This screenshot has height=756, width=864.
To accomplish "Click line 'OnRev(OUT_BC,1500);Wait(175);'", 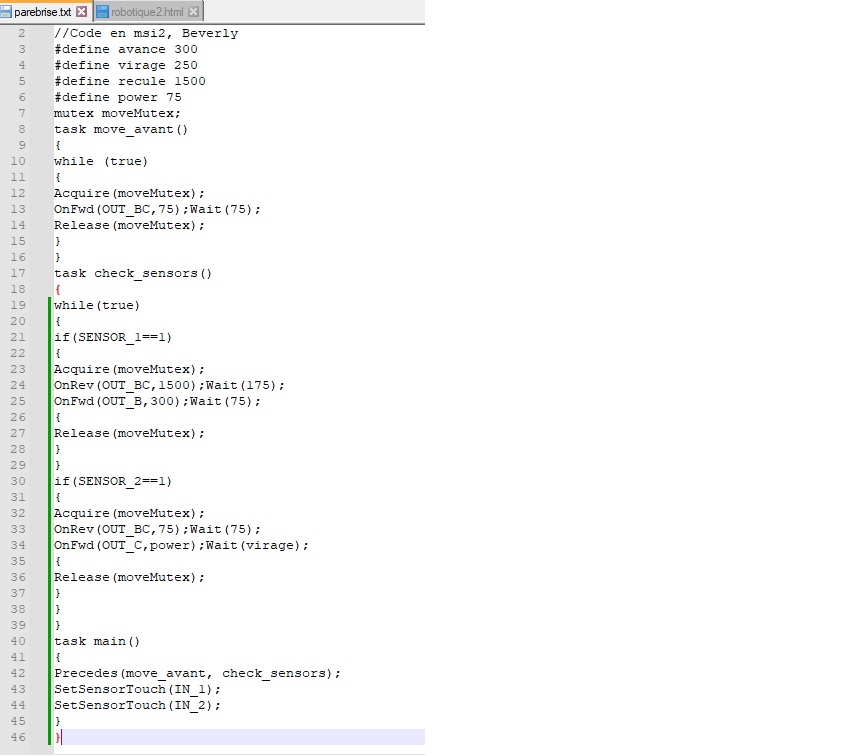I will (169, 385).
